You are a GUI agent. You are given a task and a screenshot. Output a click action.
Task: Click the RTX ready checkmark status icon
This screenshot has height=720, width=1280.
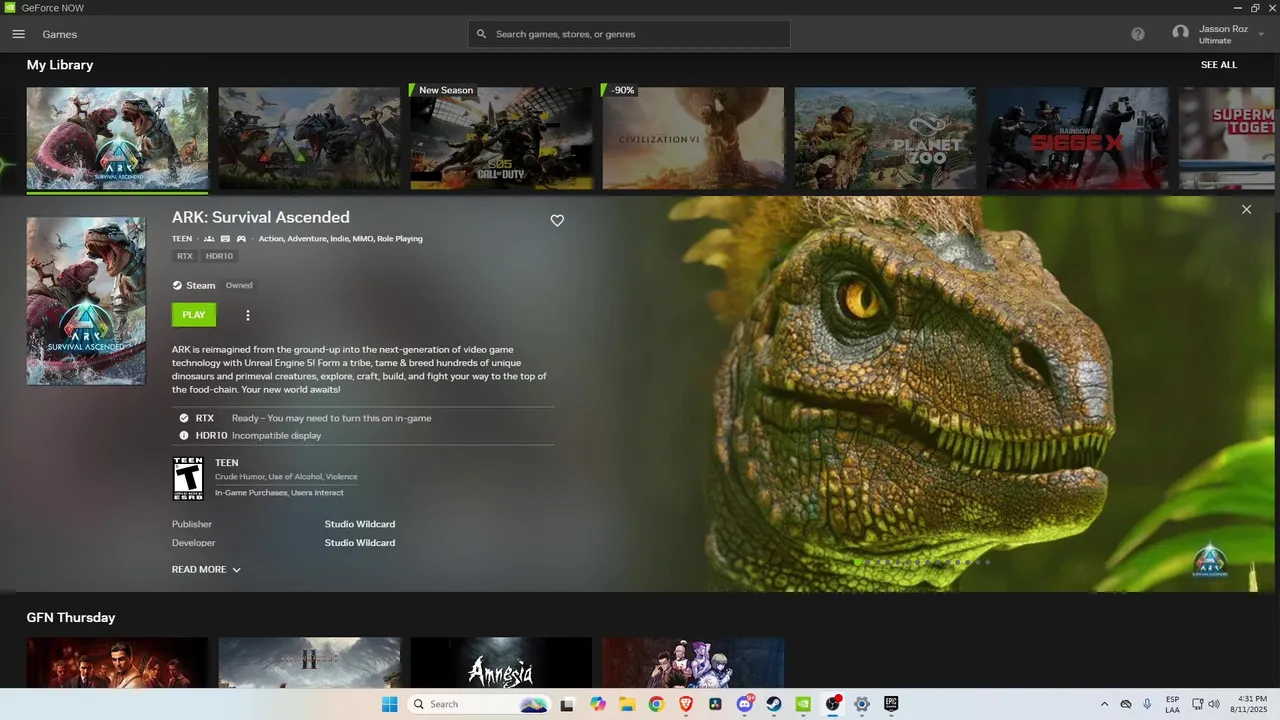click(x=184, y=418)
